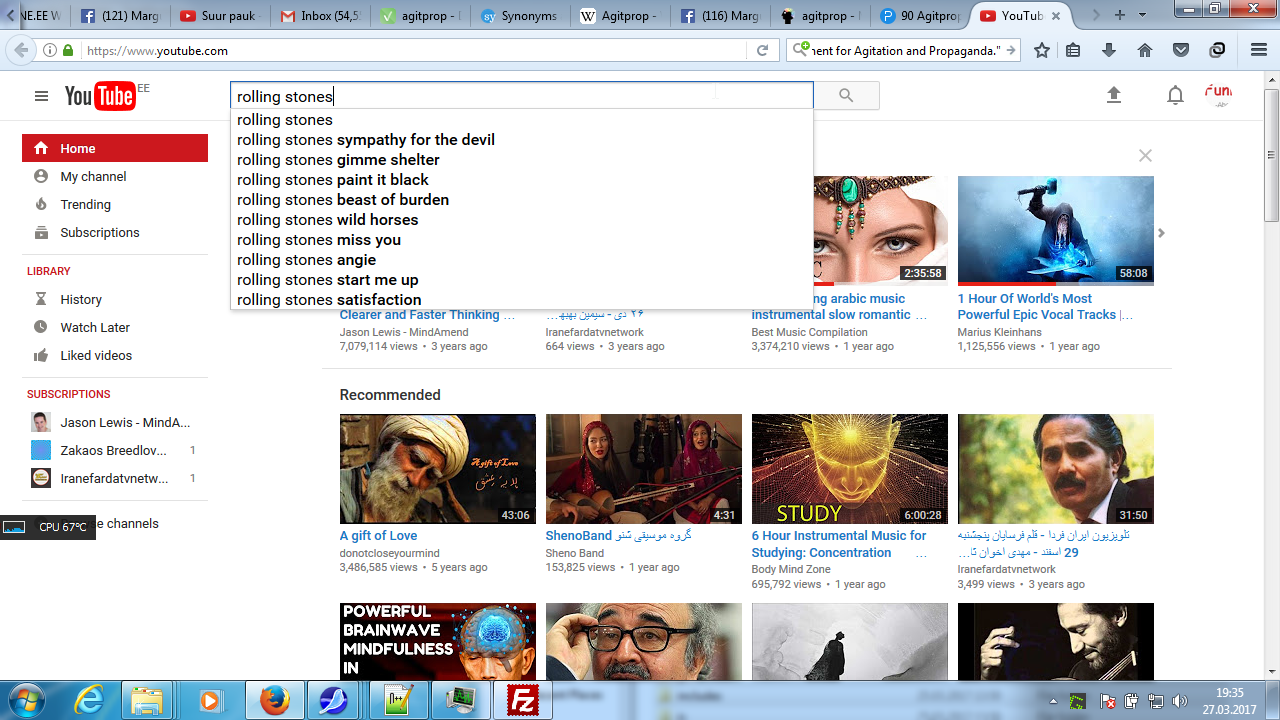Open "6 Hour Instrumental Music for Studying" title
The height and width of the screenshot is (720, 1280).
tap(839, 544)
